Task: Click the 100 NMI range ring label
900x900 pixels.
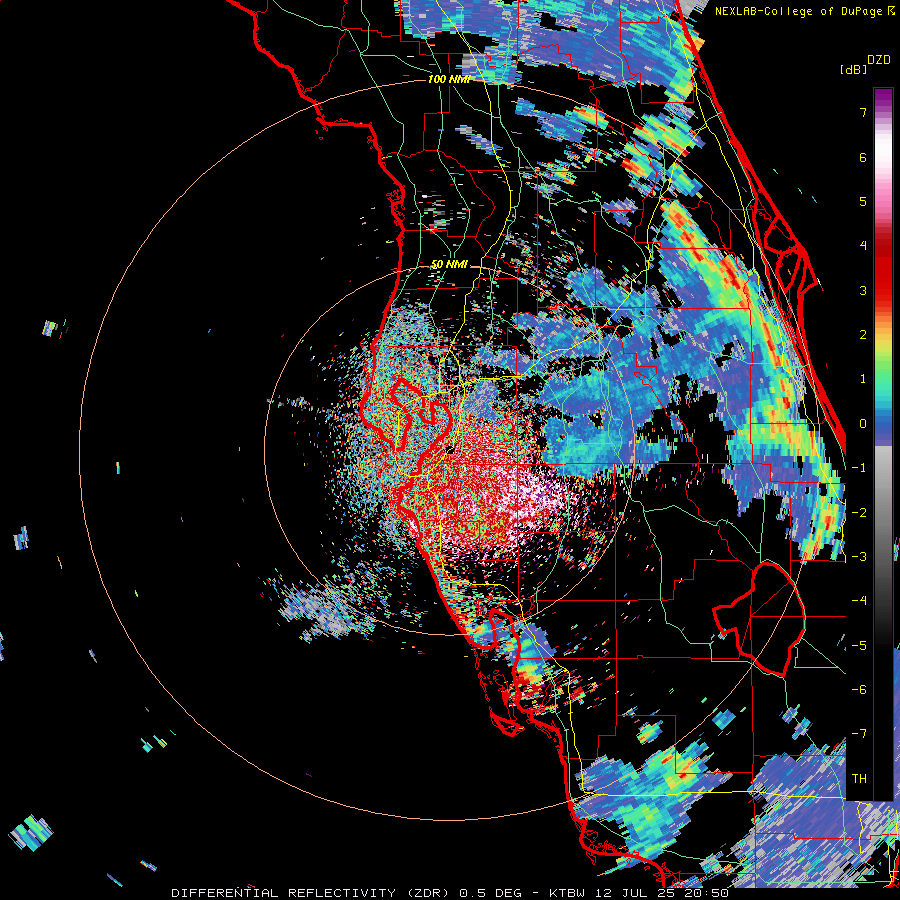Action: click(449, 79)
